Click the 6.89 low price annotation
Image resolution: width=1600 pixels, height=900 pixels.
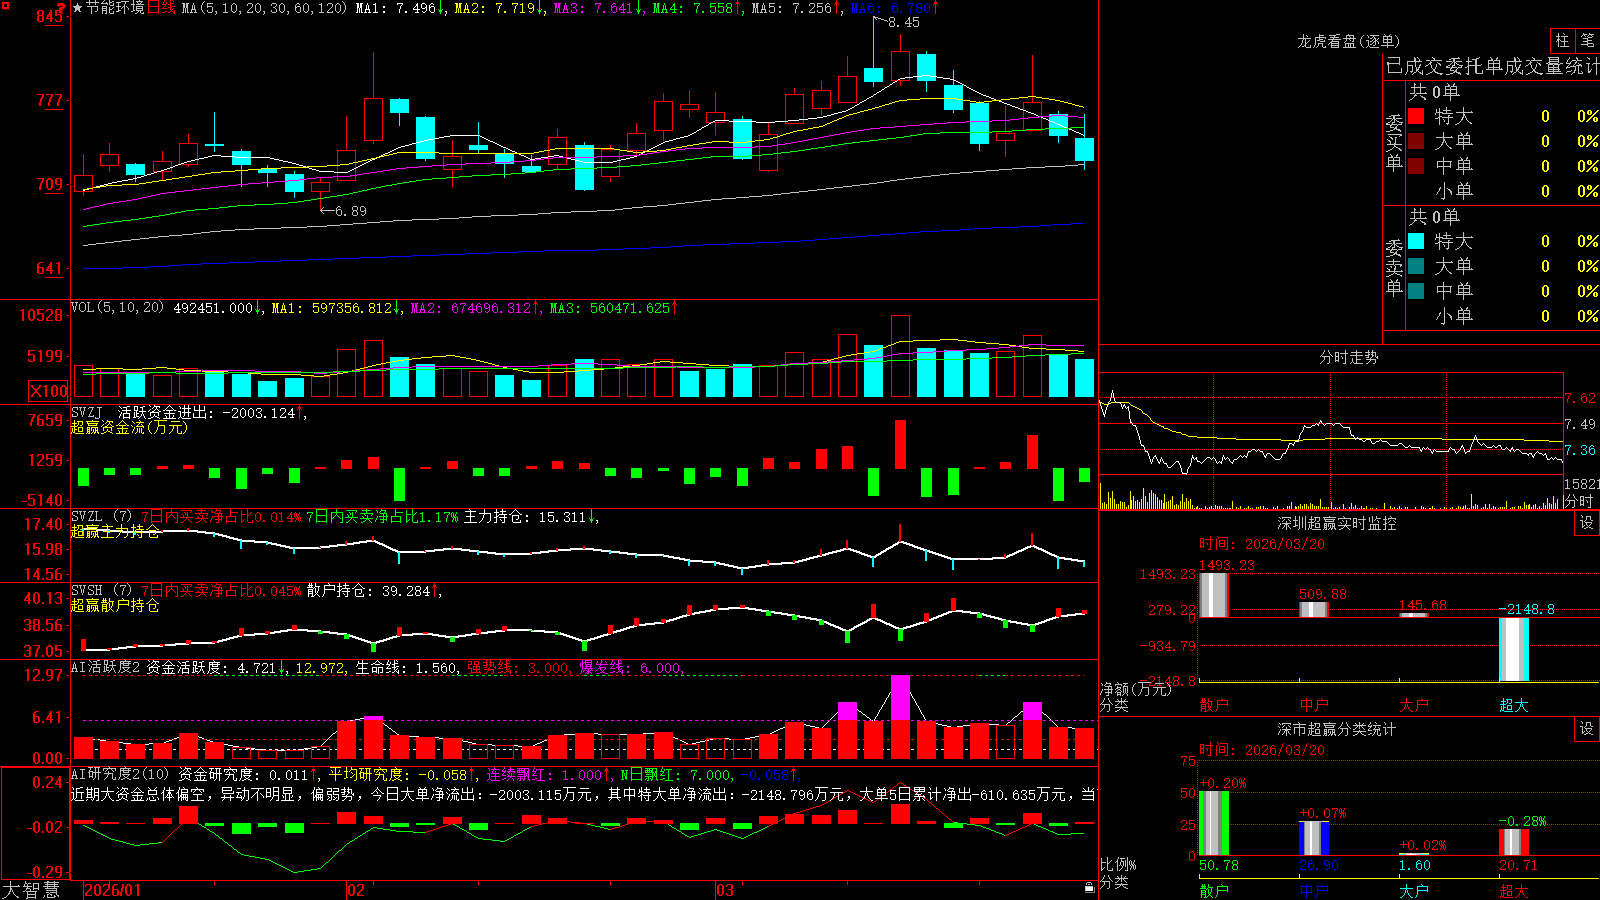coord(350,211)
